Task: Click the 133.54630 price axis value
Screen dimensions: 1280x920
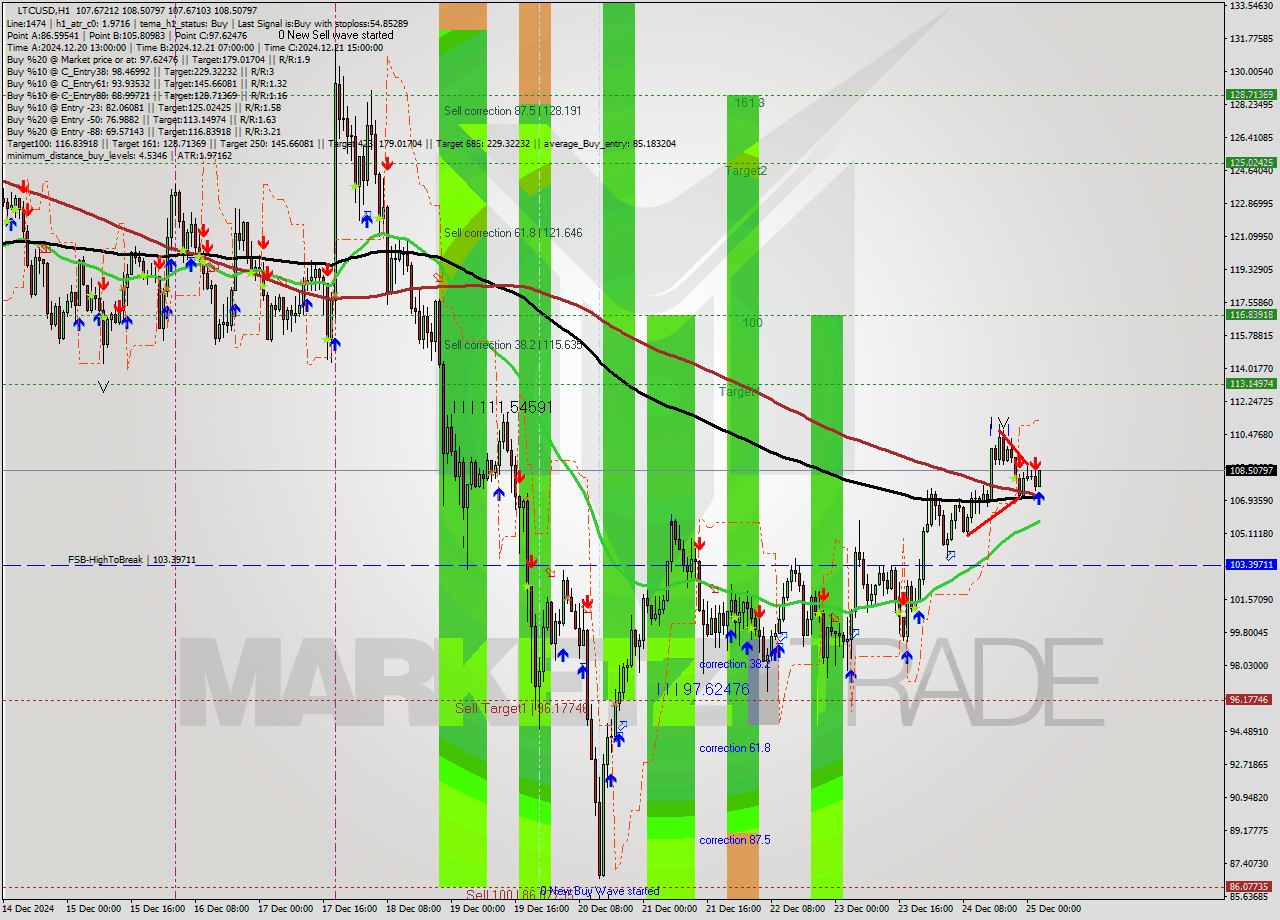Action: click(x=1251, y=6)
